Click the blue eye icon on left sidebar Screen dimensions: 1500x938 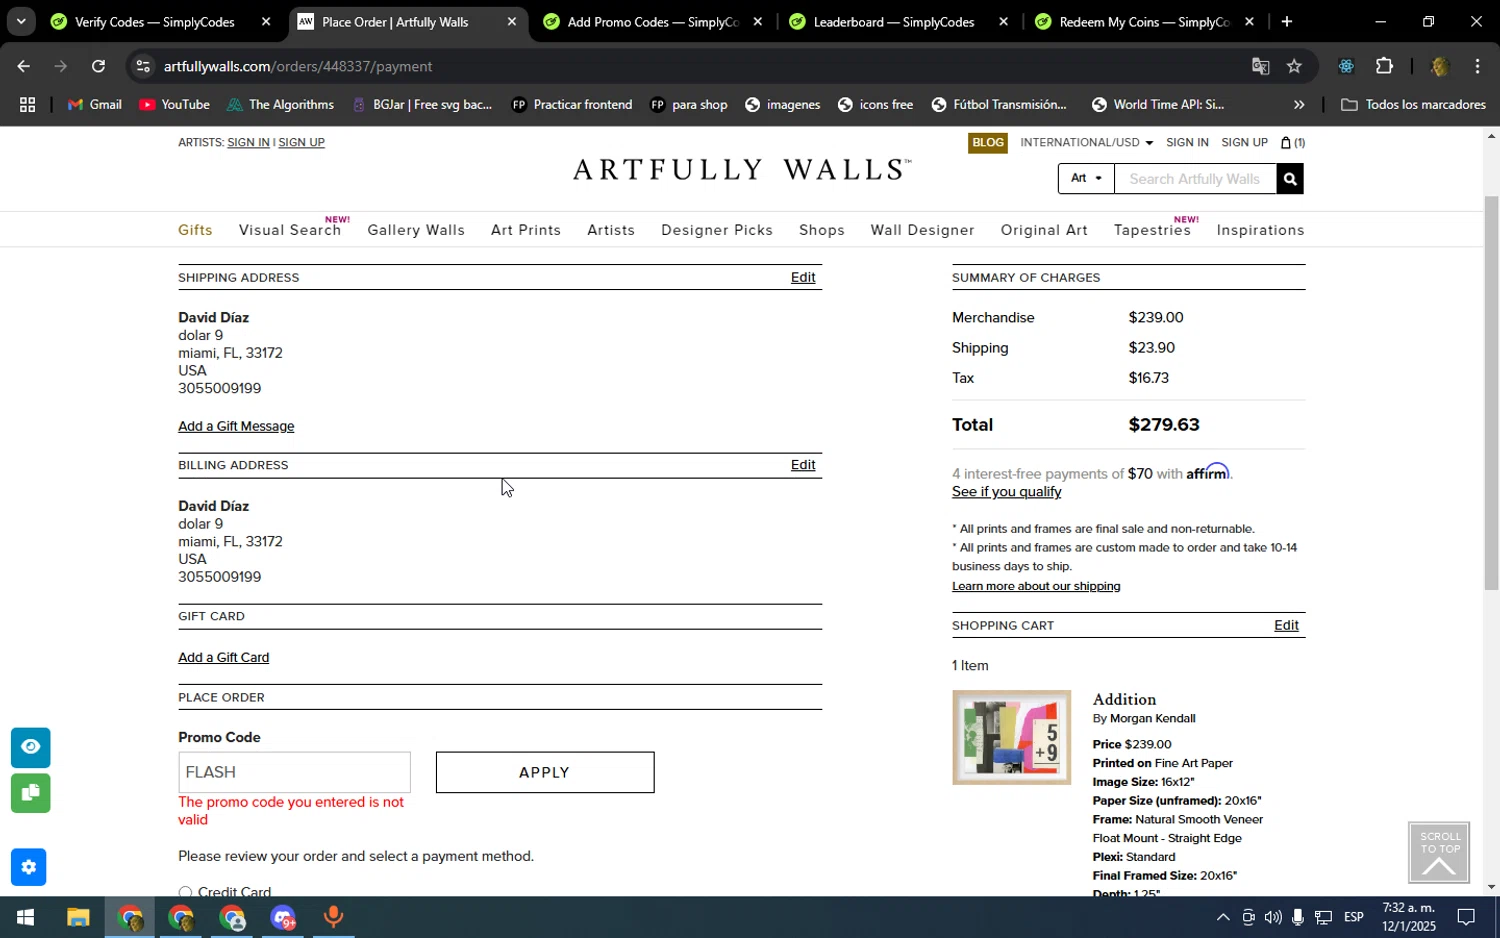[31, 747]
